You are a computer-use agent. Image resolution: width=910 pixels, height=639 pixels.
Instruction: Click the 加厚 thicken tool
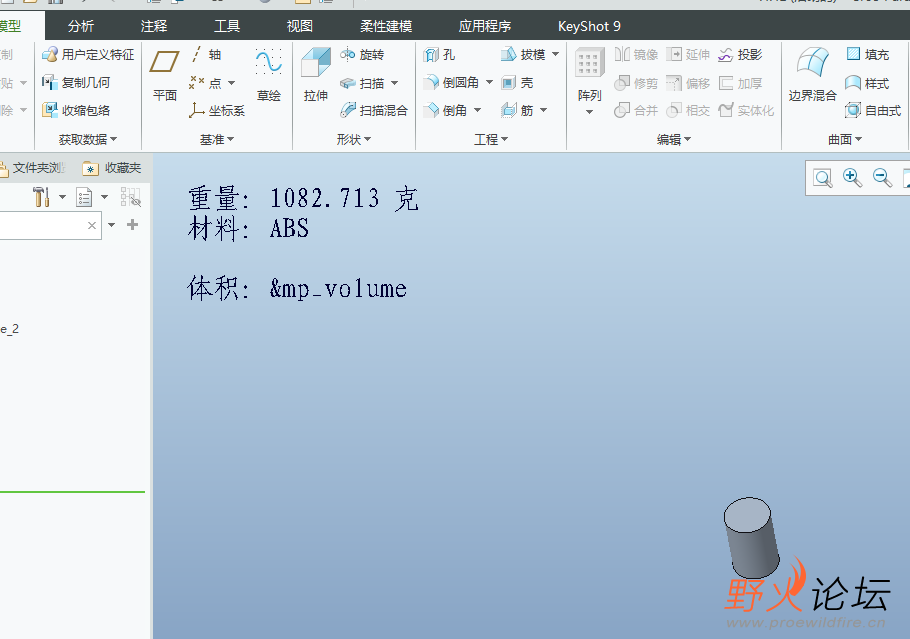point(741,83)
